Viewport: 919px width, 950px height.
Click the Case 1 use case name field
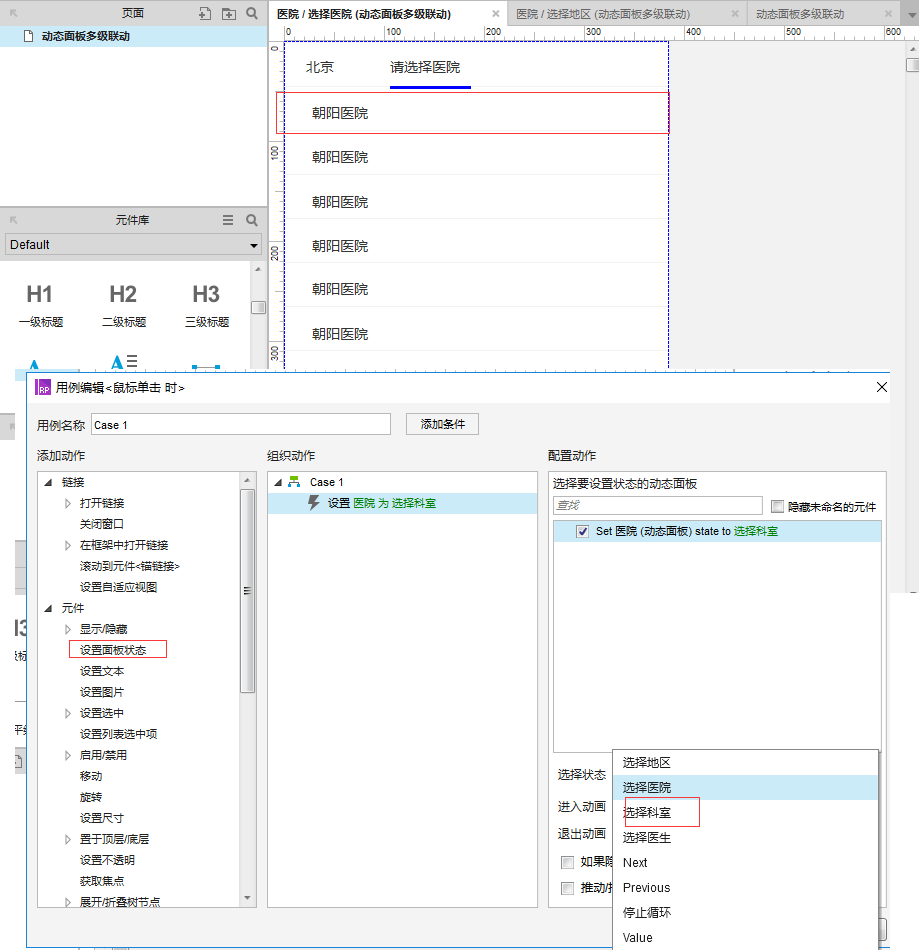[x=240, y=424]
